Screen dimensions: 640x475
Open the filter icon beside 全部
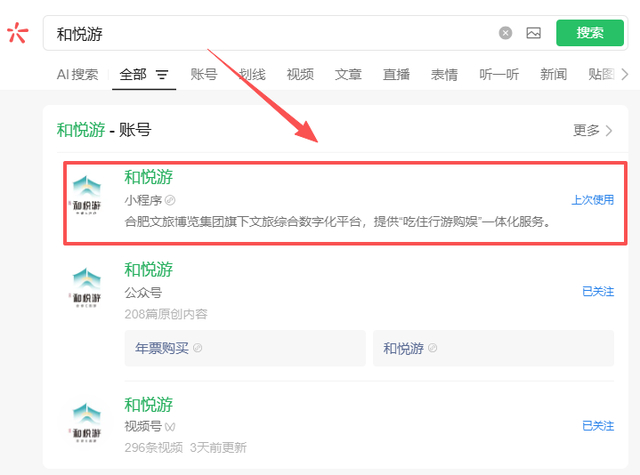pos(162,74)
